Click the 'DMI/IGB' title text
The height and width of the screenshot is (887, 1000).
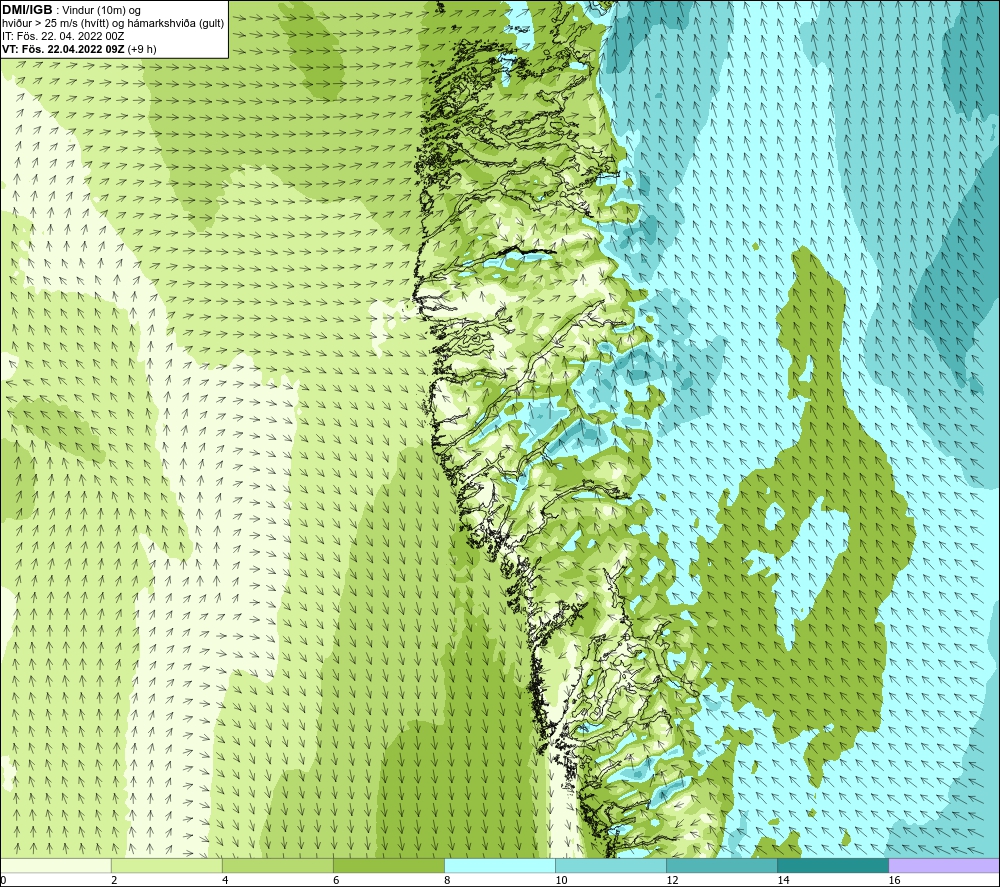coord(27,10)
